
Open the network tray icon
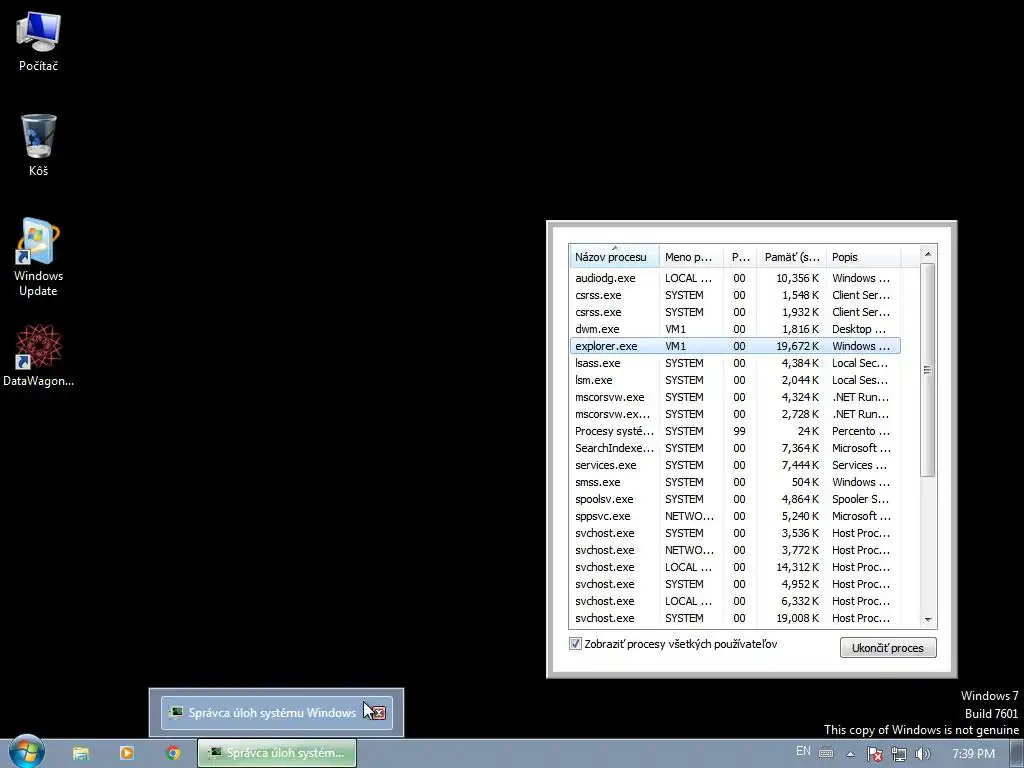(x=899, y=754)
